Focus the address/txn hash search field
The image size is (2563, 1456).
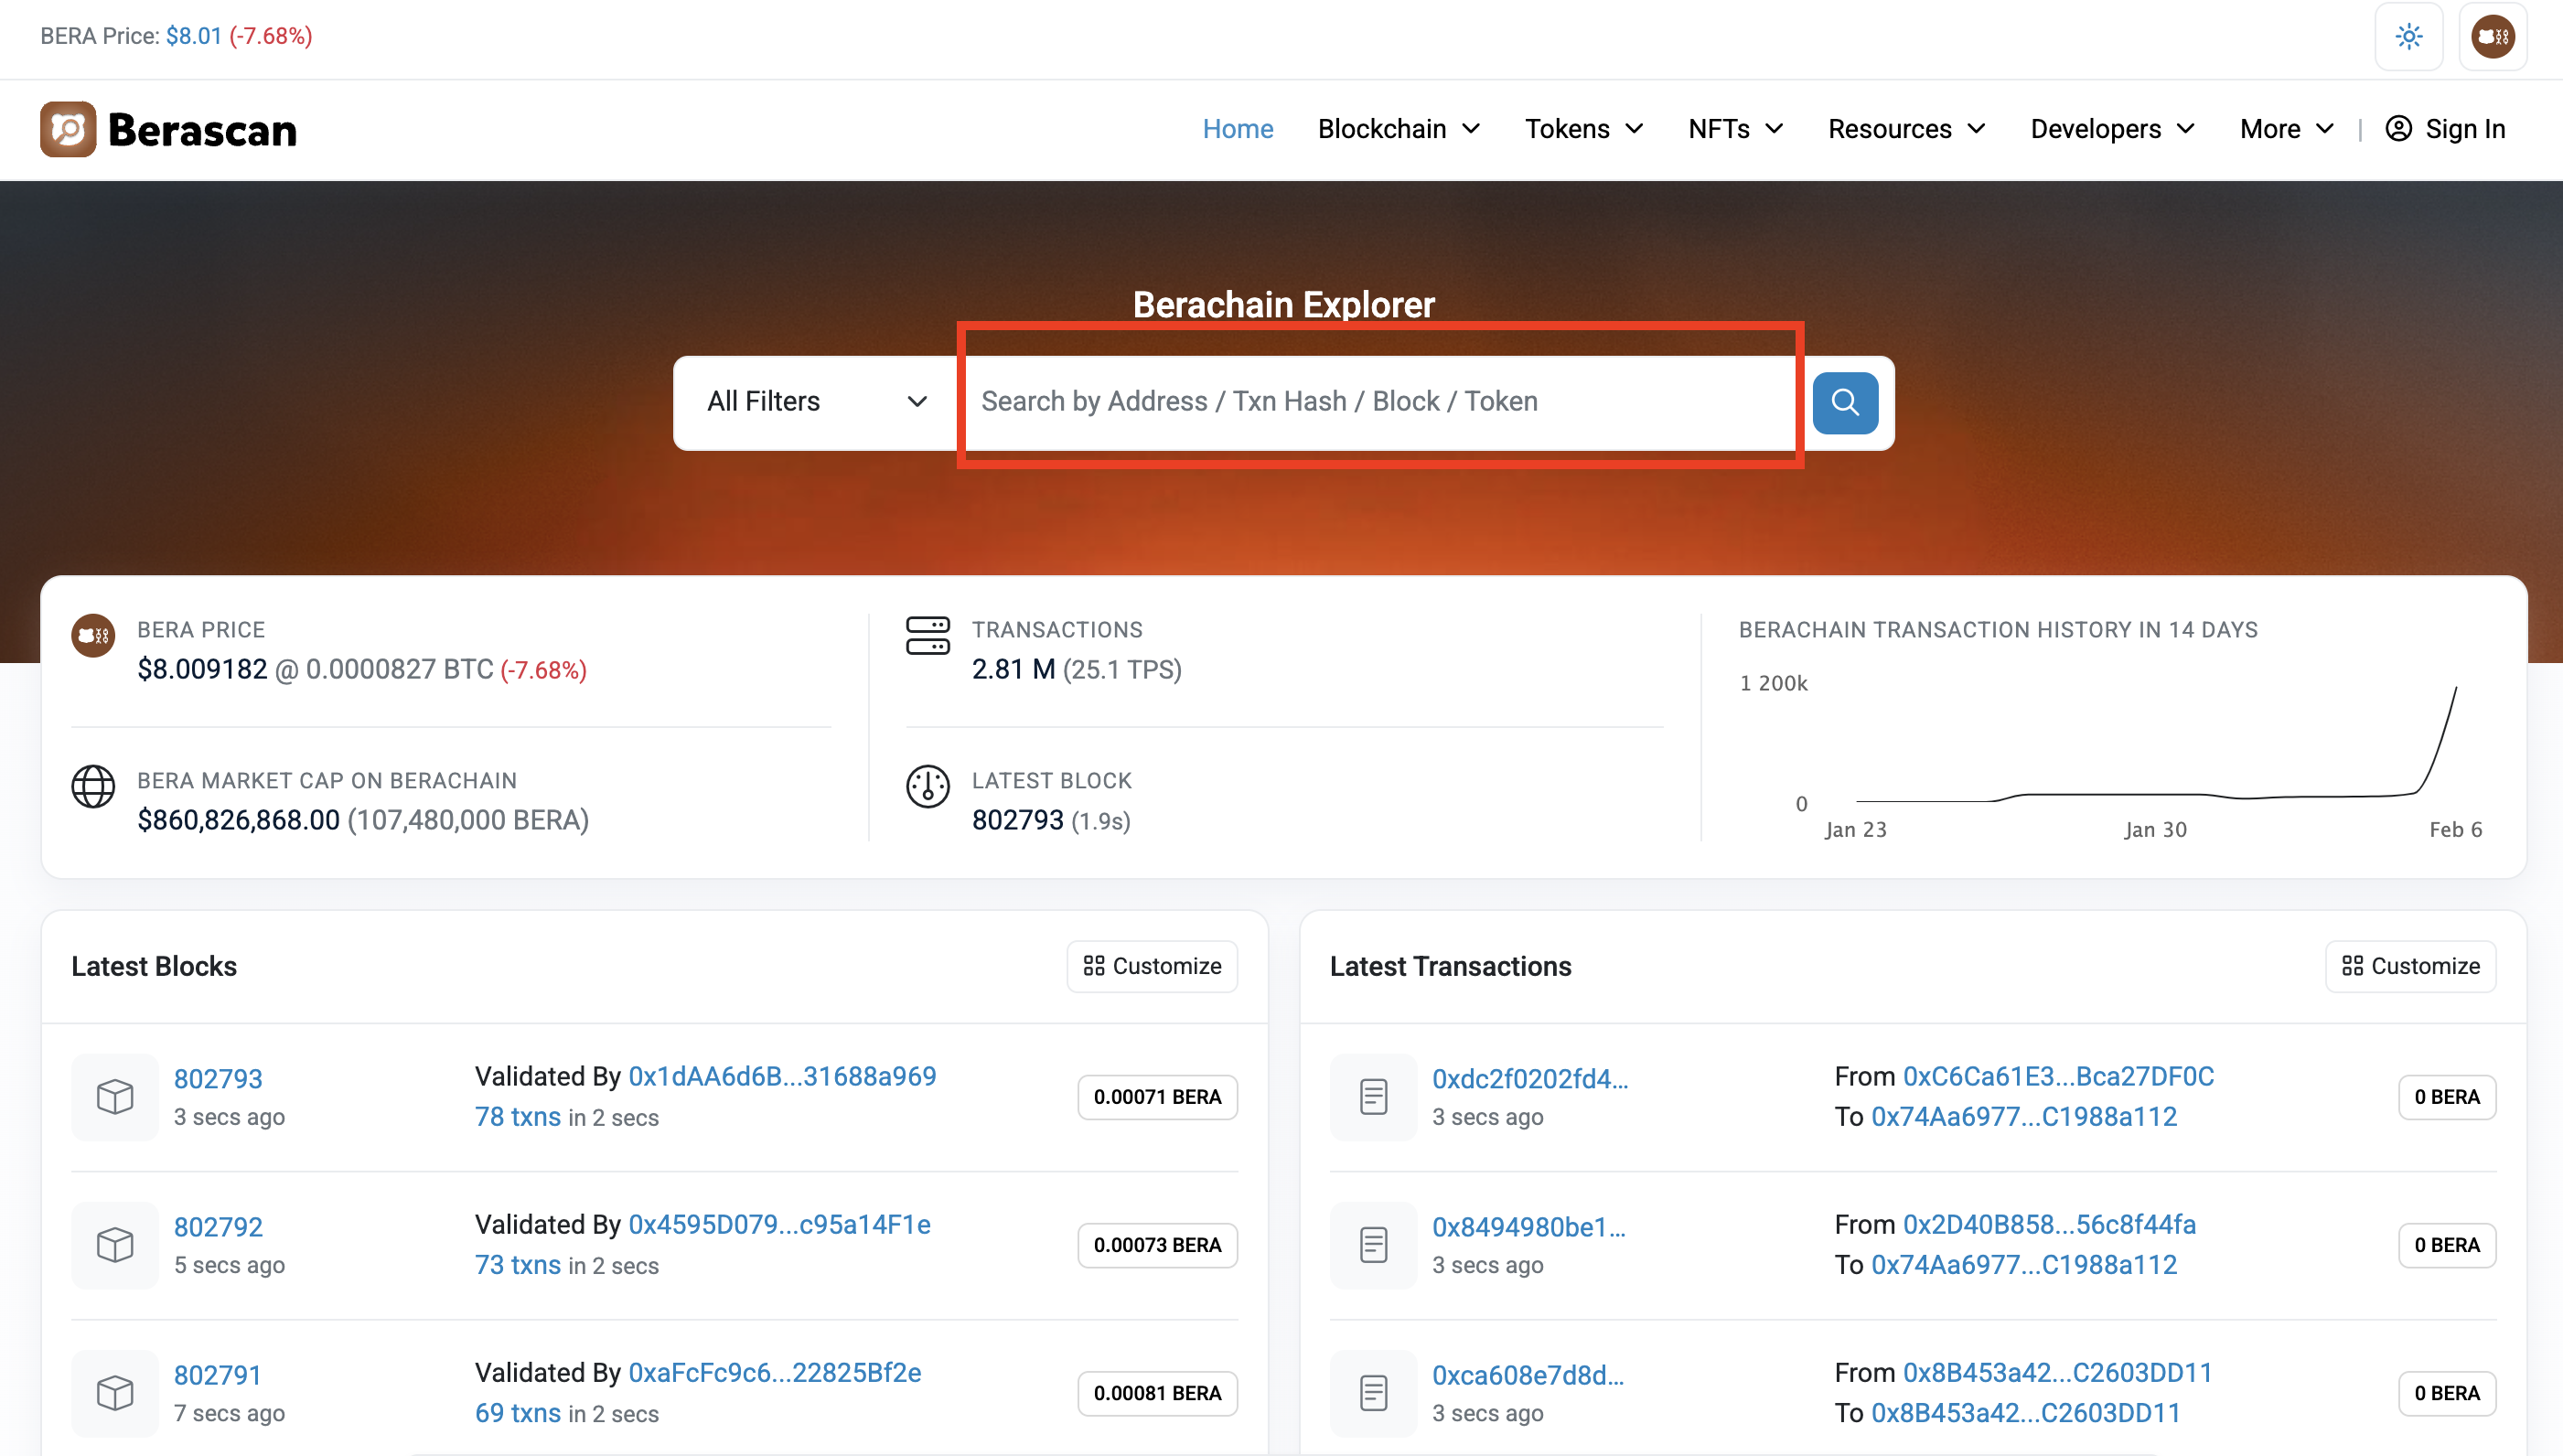[x=1380, y=402]
